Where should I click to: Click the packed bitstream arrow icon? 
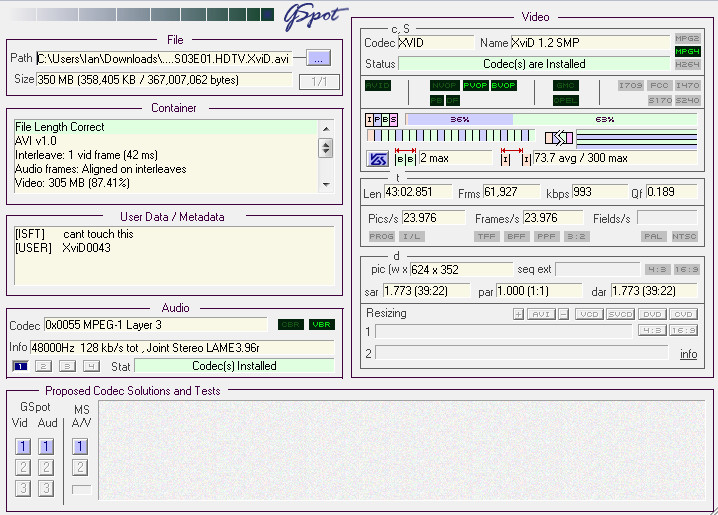coord(559,137)
